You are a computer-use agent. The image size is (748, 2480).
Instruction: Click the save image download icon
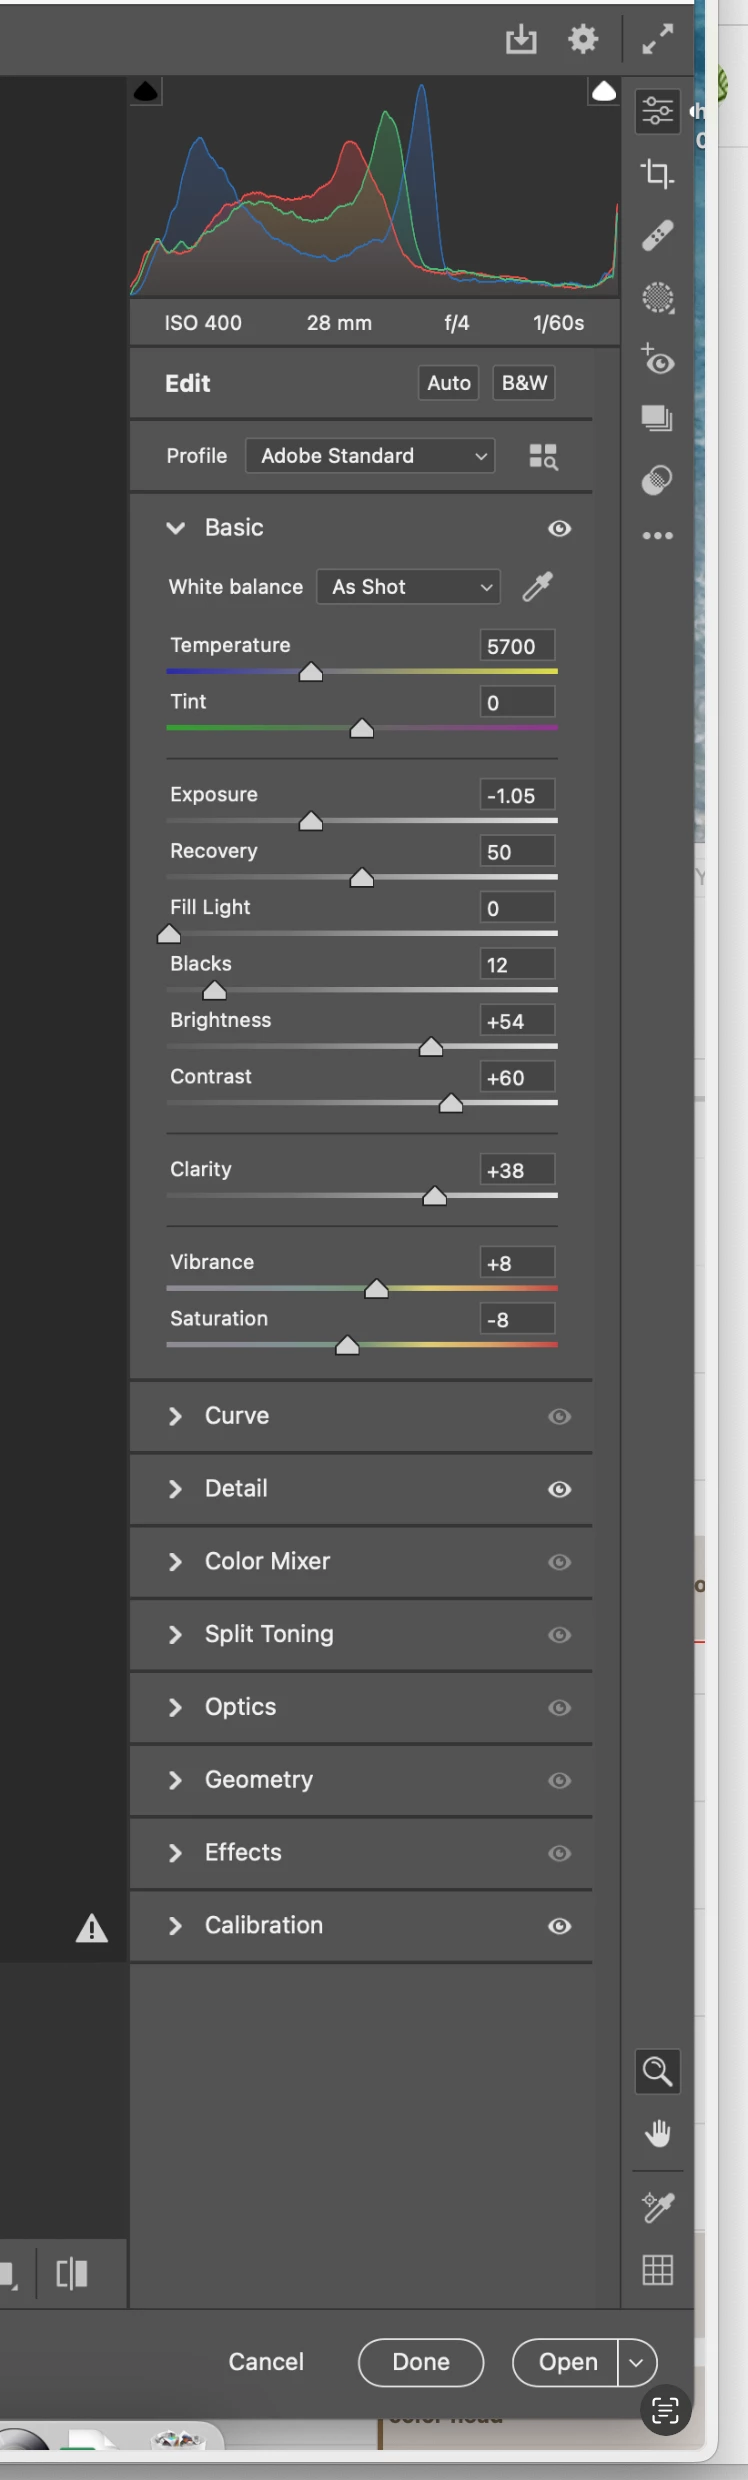[x=521, y=39]
